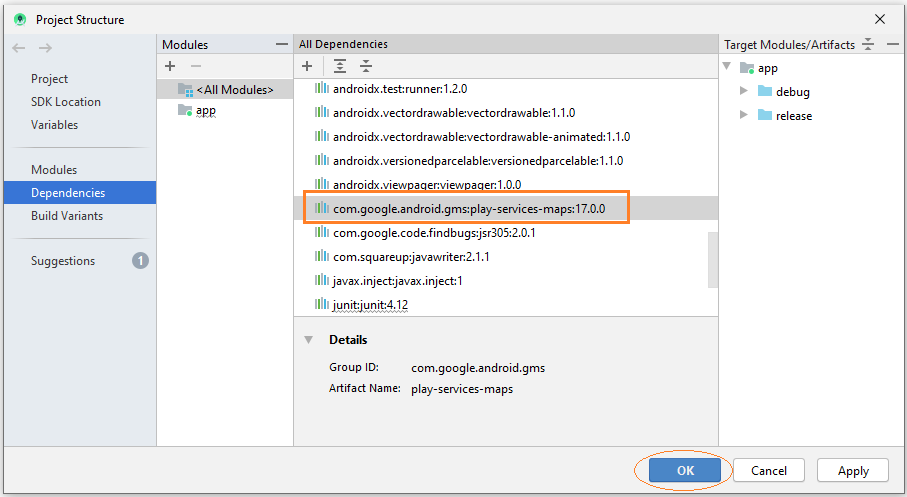Collapse the app target module node

pyautogui.click(x=727, y=67)
